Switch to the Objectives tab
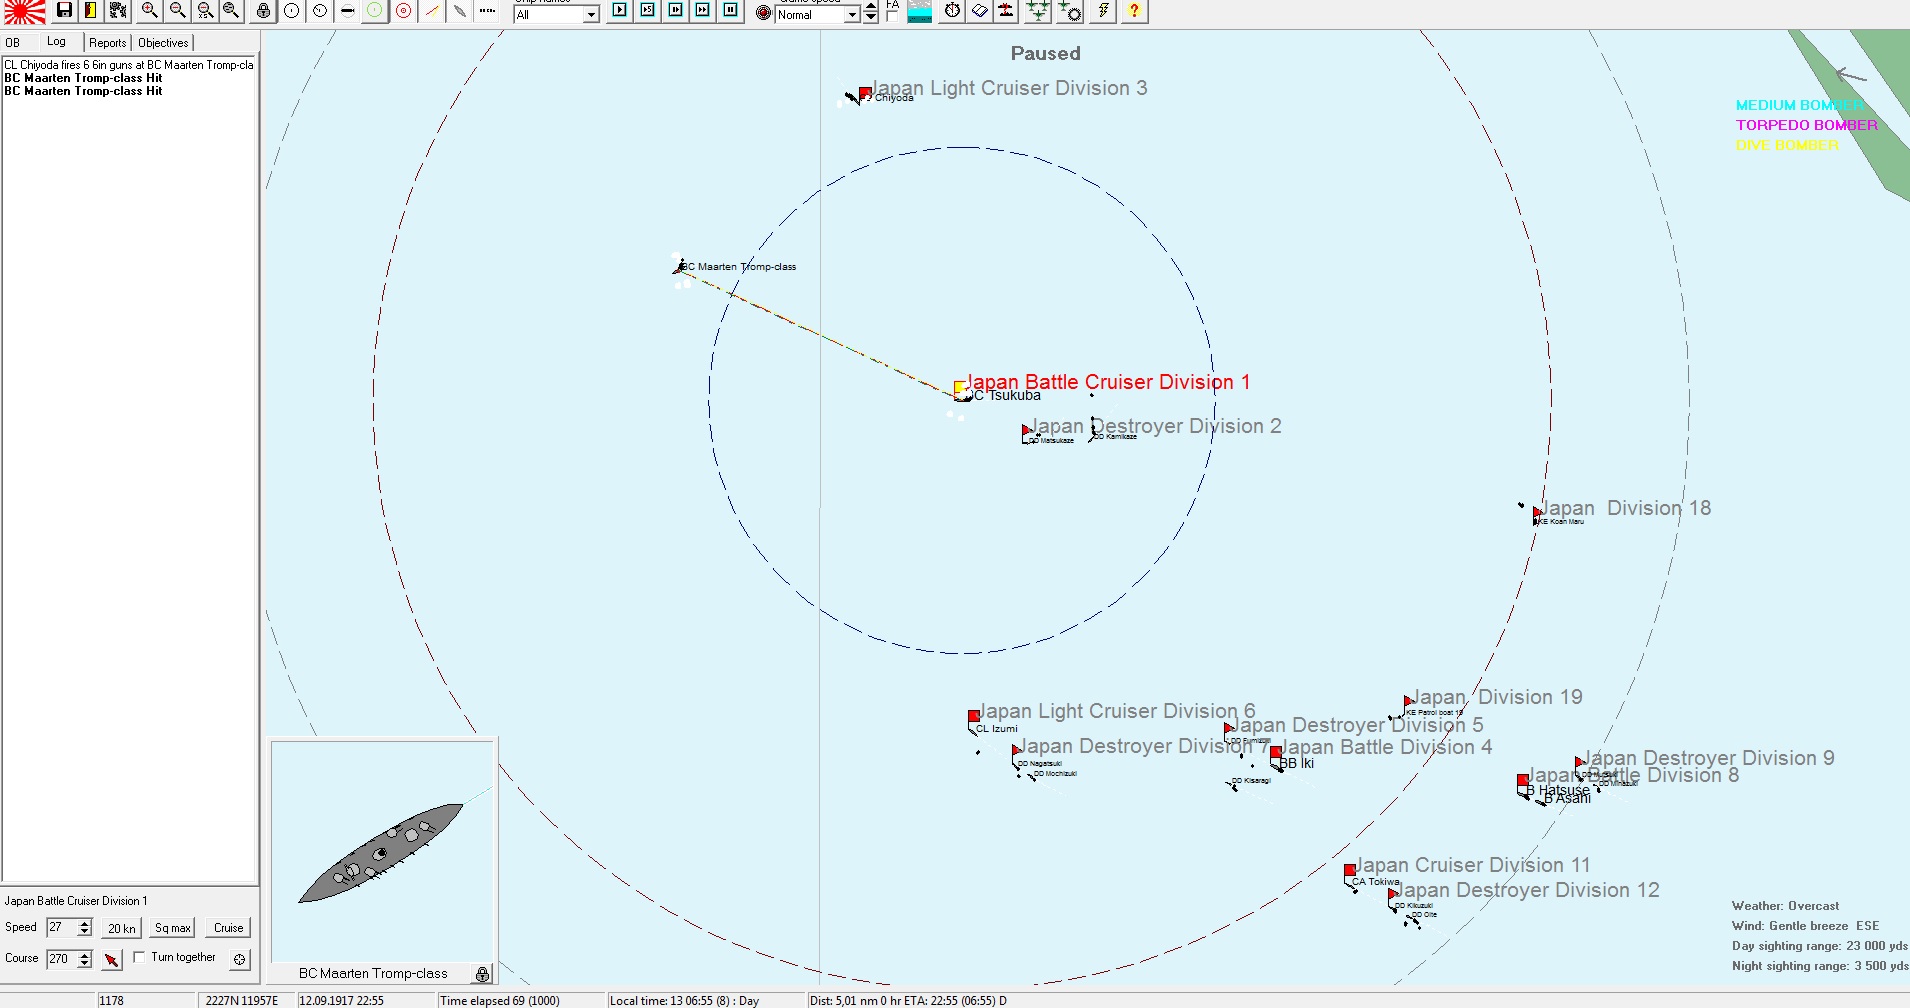The height and width of the screenshot is (1008, 1910). point(163,43)
